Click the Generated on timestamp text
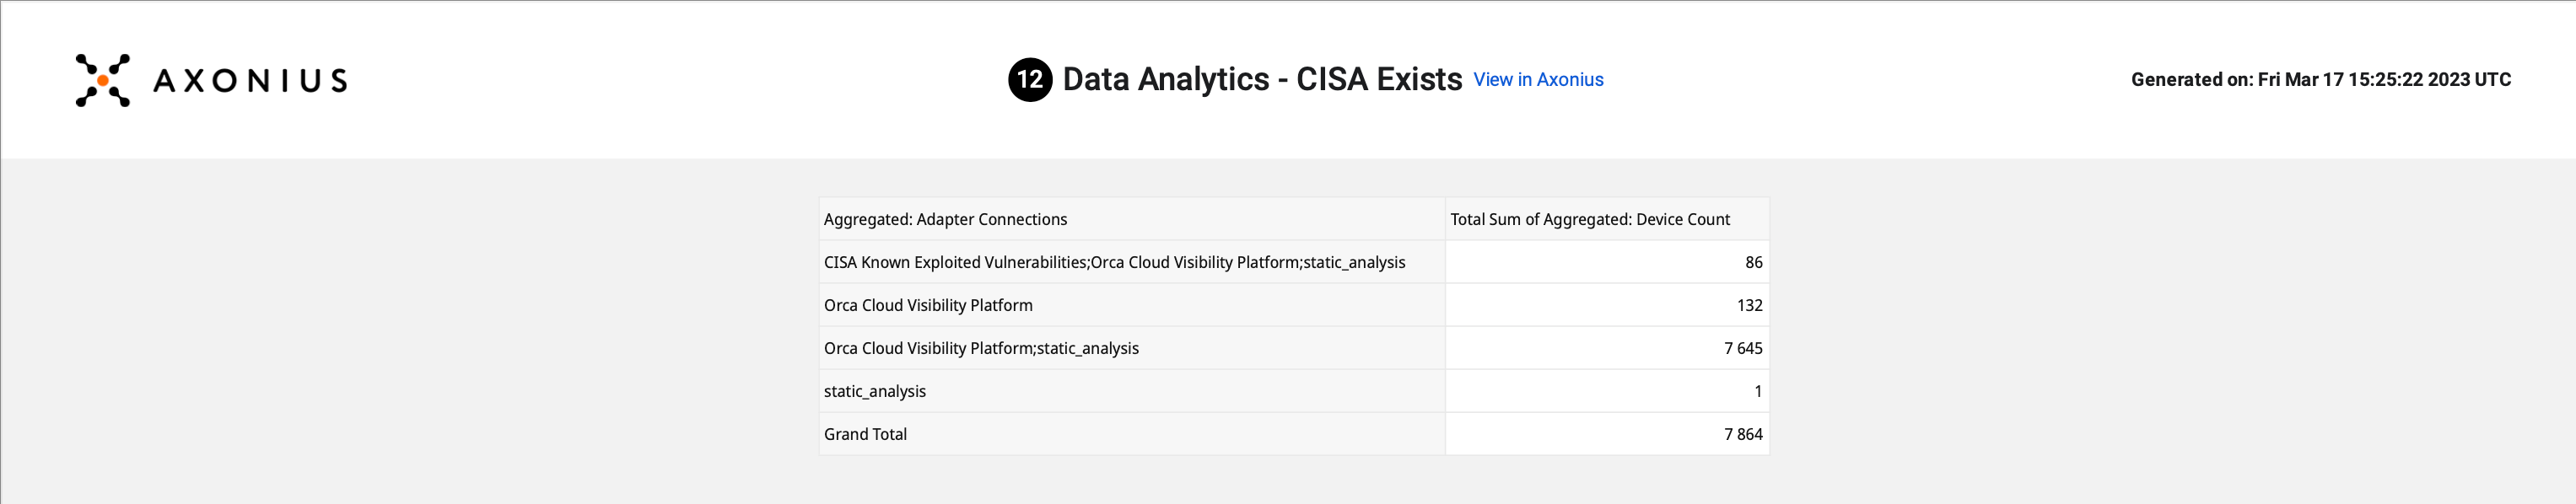The height and width of the screenshot is (504, 2576). [x=2320, y=80]
